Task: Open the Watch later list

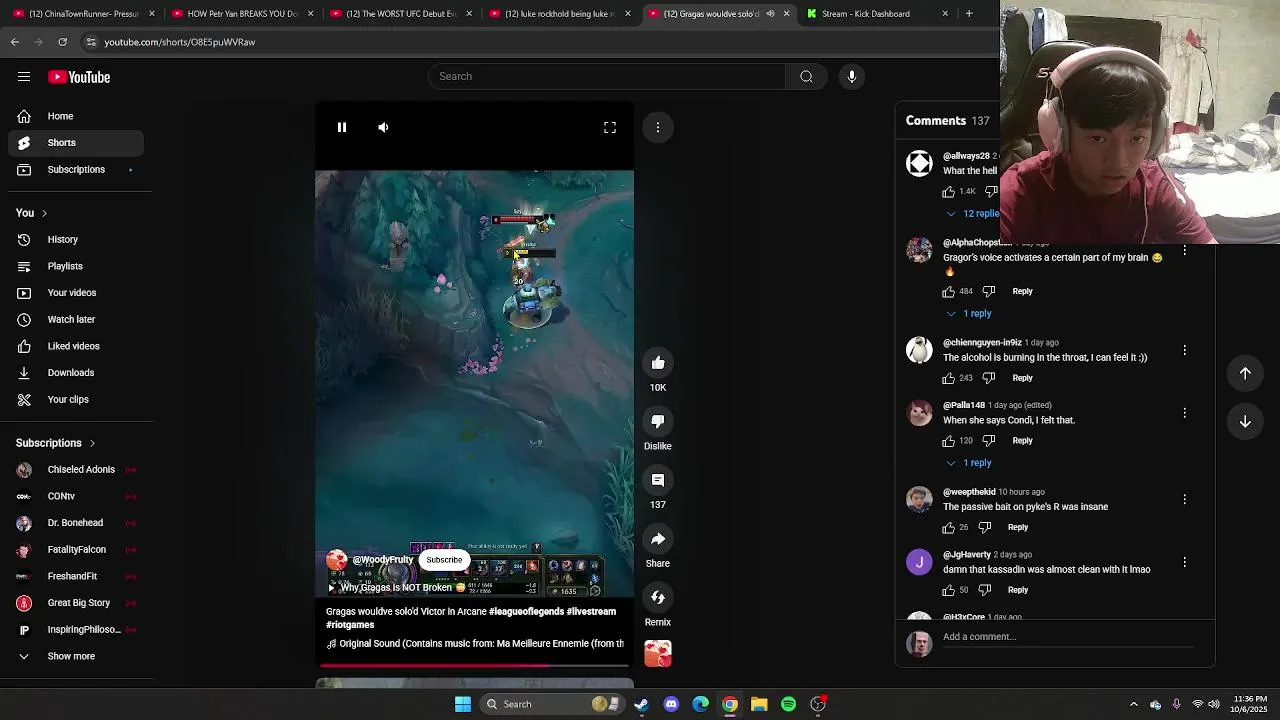Action: coord(76,320)
